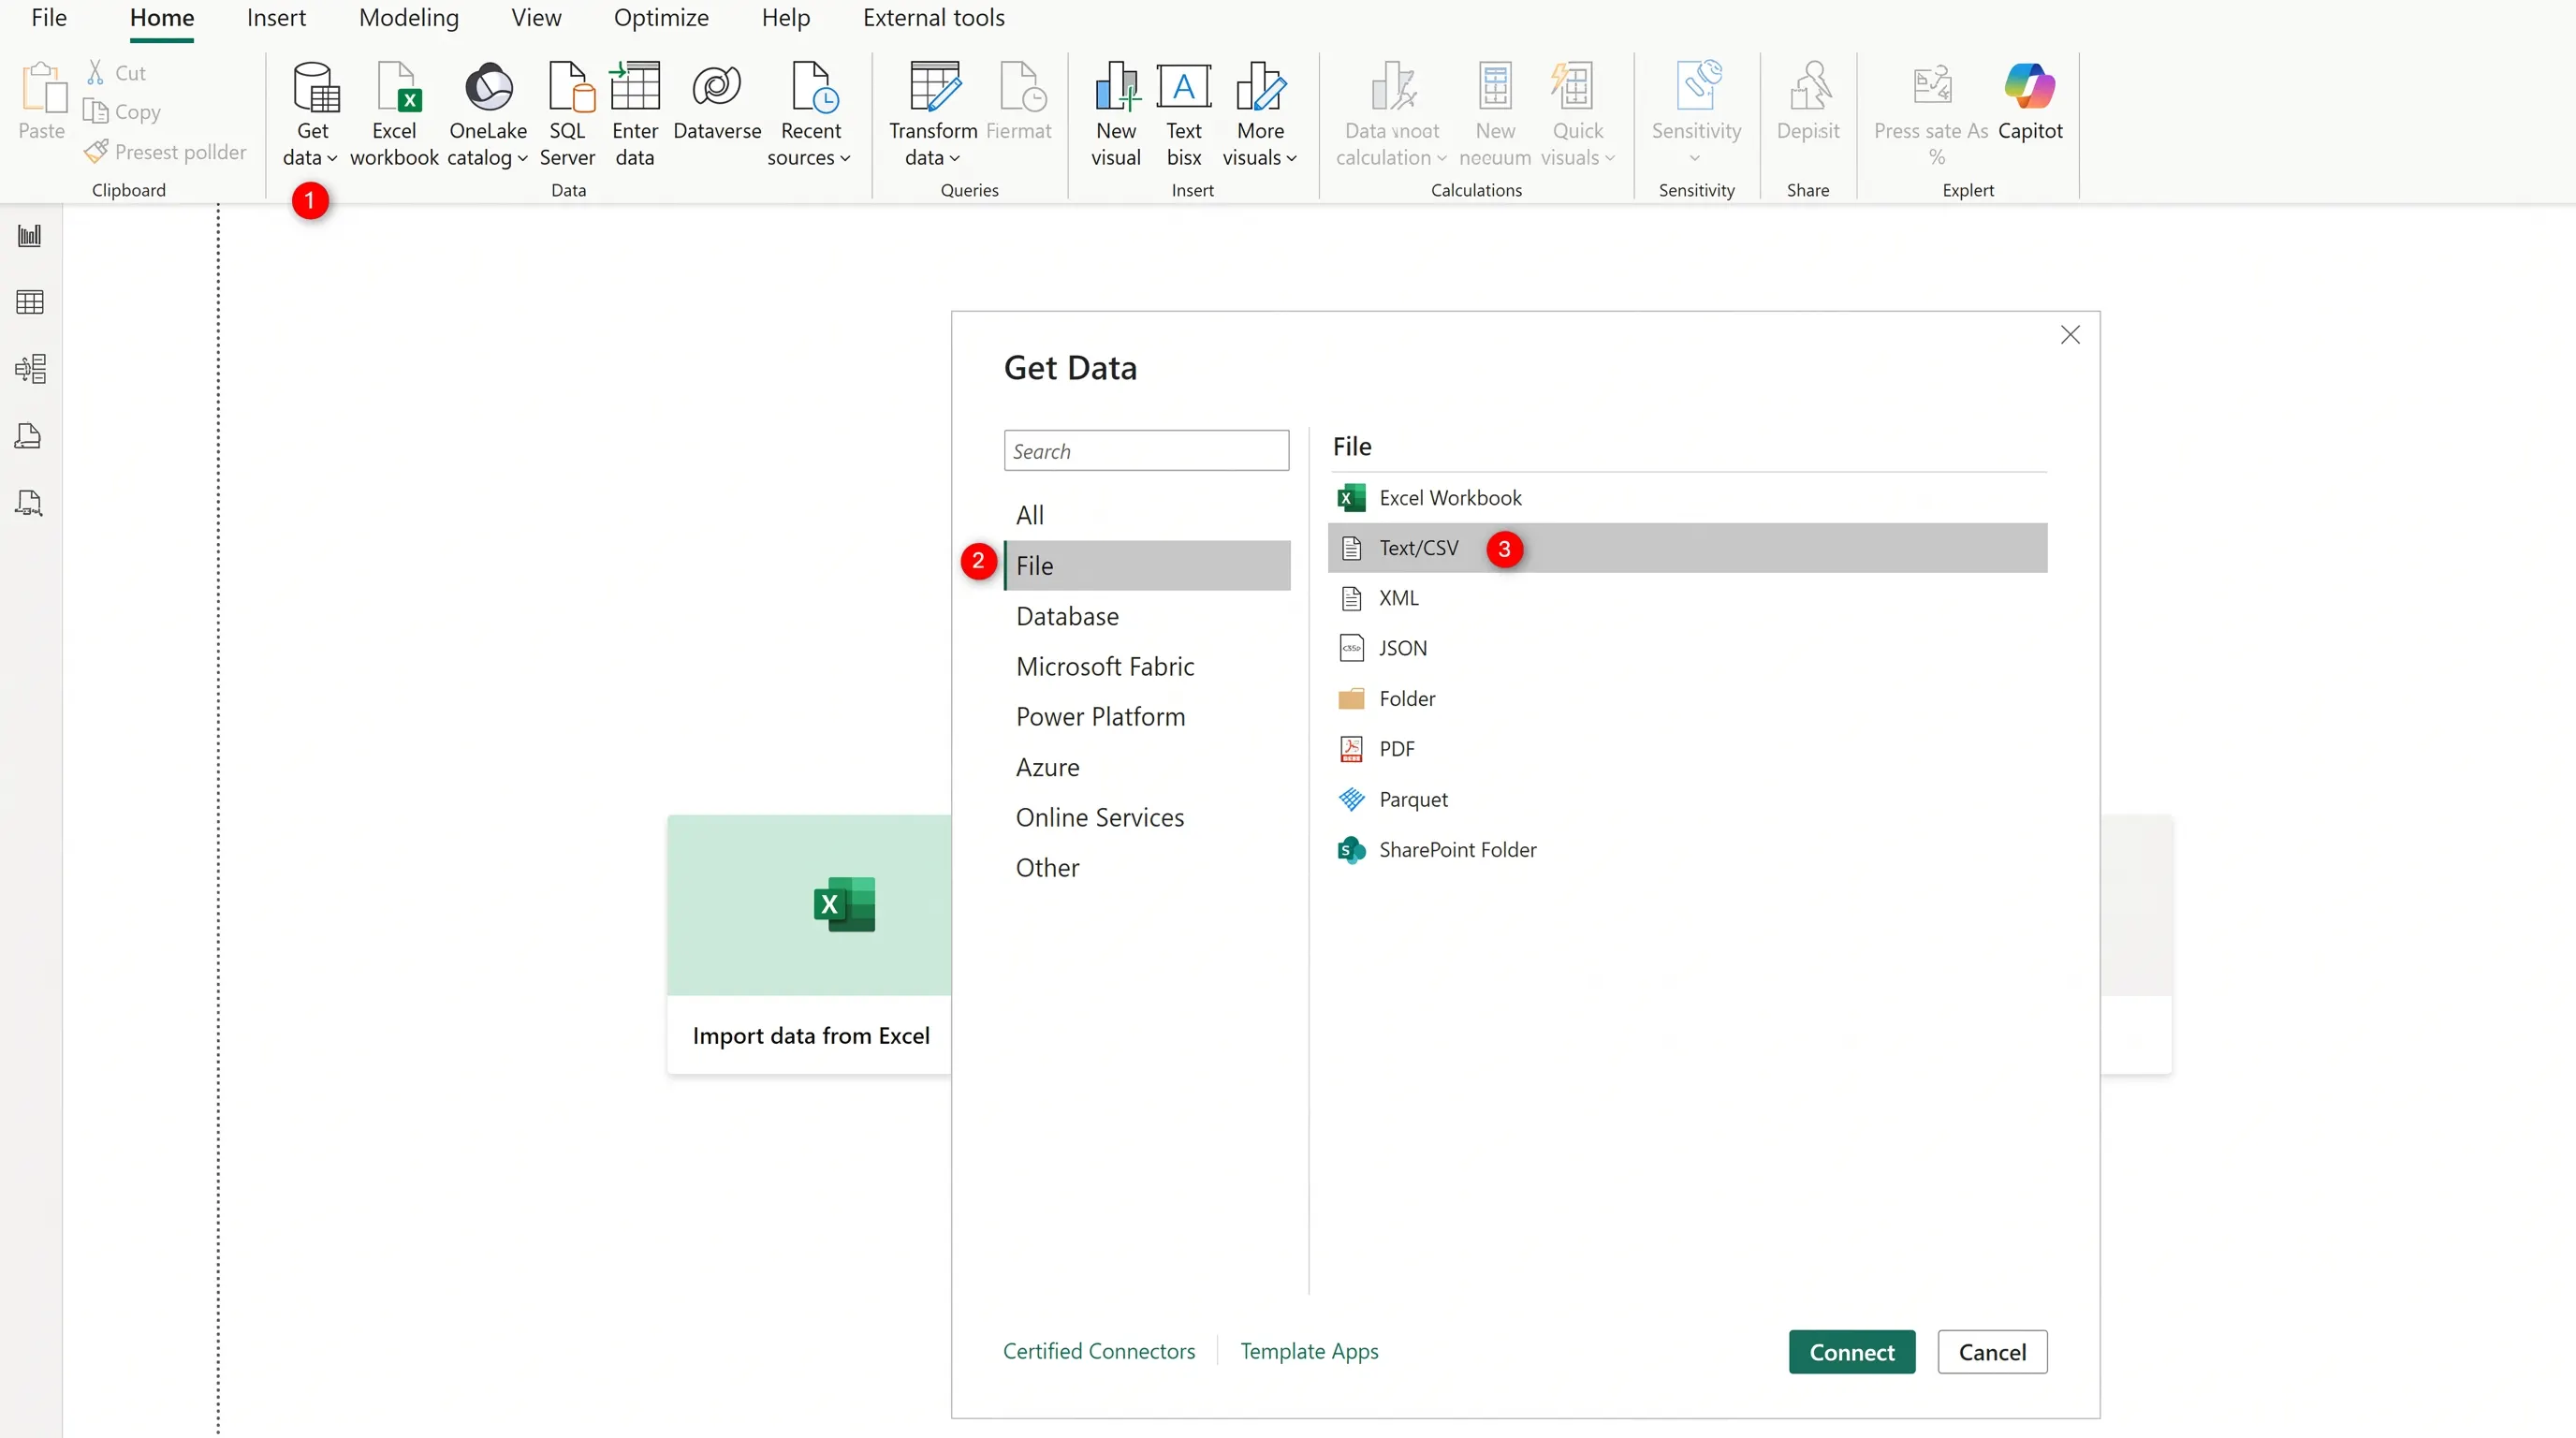Viewport: 2576px width, 1438px height.
Task: Open the External tools ribbon tab
Action: click(x=934, y=18)
